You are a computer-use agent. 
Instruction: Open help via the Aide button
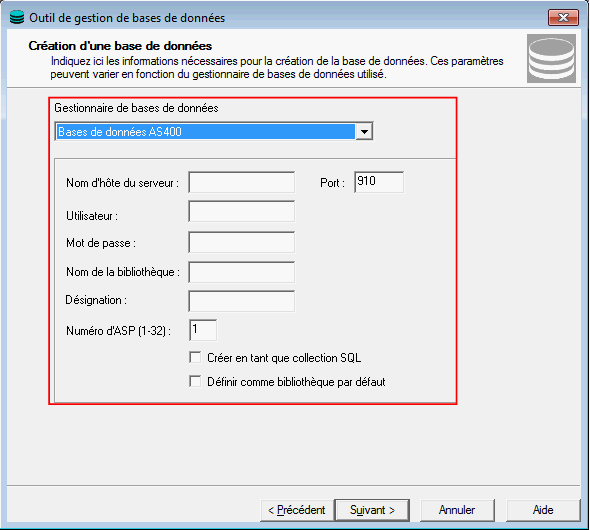point(543,510)
